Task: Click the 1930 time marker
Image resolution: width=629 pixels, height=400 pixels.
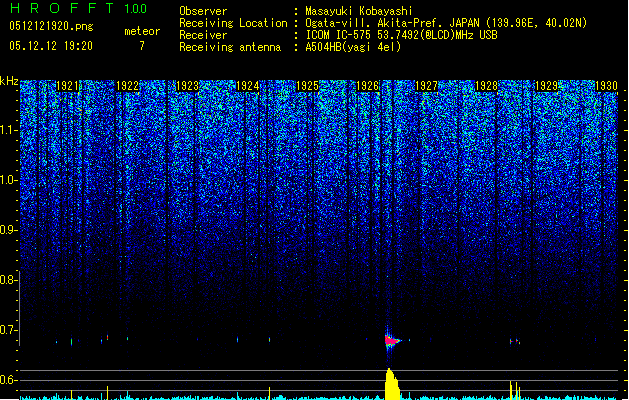Action: (x=606, y=86)
